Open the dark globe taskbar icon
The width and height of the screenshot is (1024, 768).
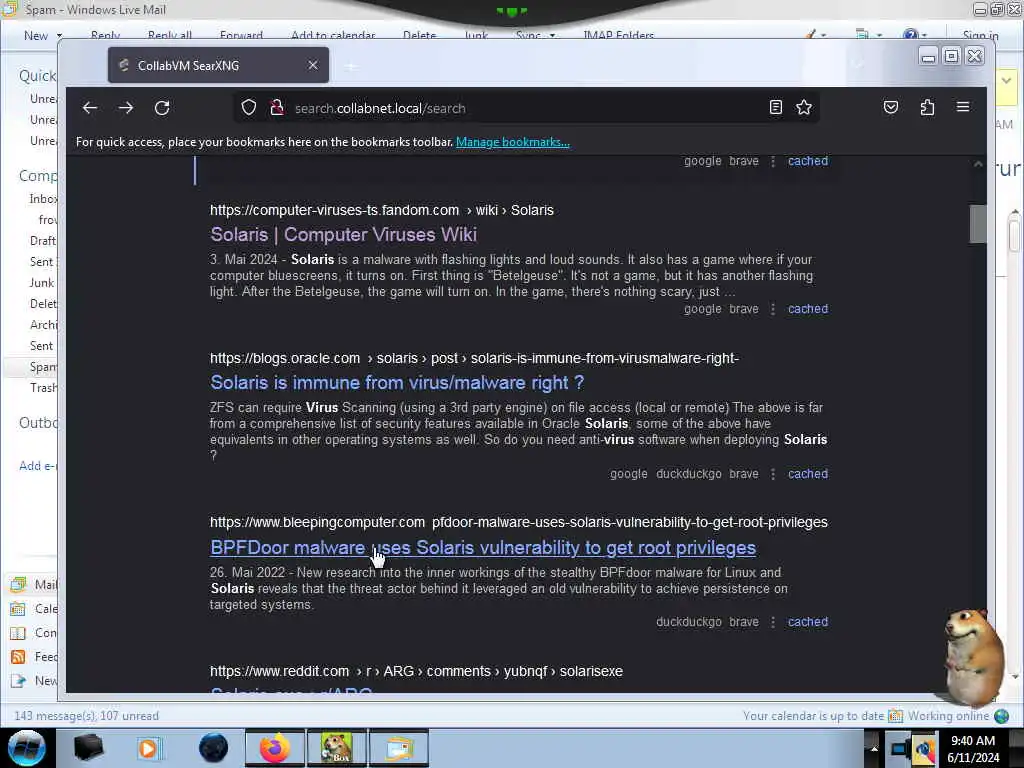point(213,748)
